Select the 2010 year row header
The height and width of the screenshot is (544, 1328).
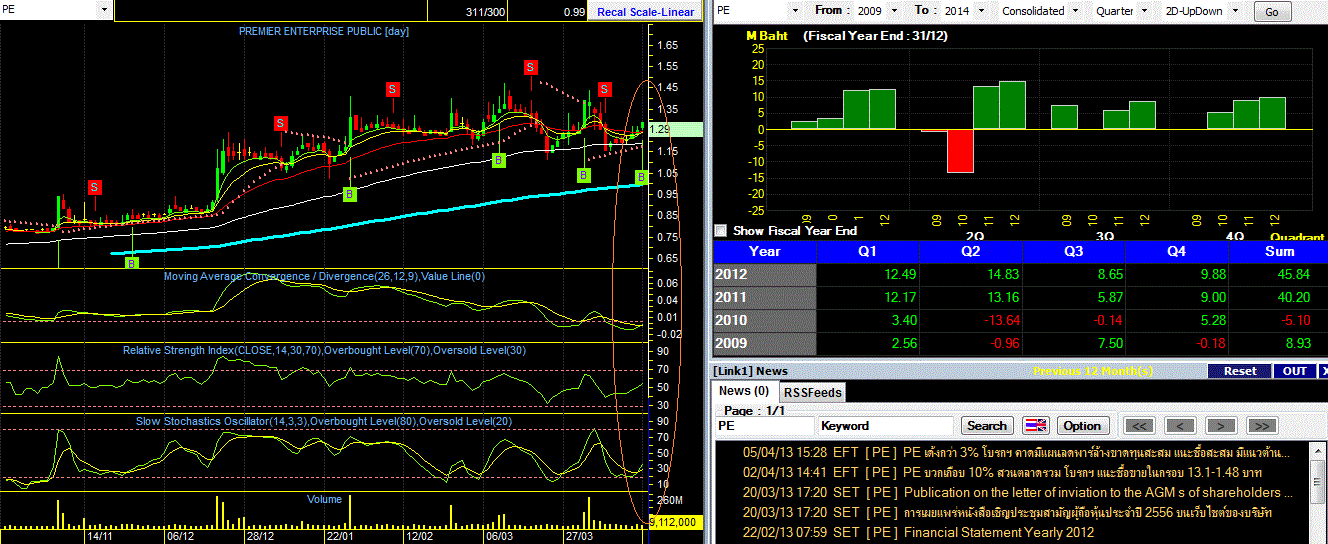(764, 320)
